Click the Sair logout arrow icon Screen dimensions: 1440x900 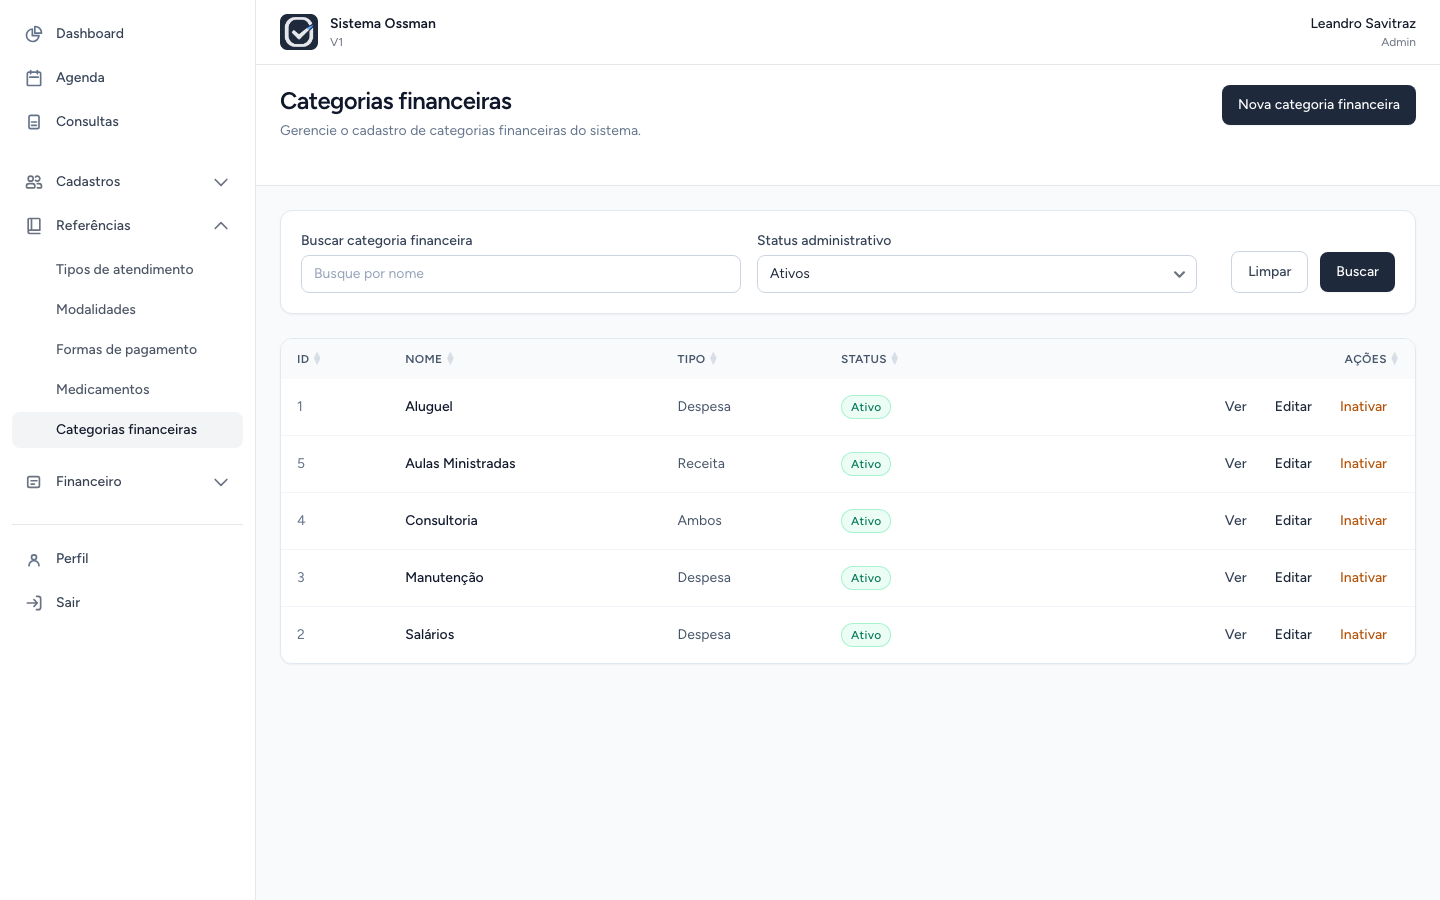[34, 603]
